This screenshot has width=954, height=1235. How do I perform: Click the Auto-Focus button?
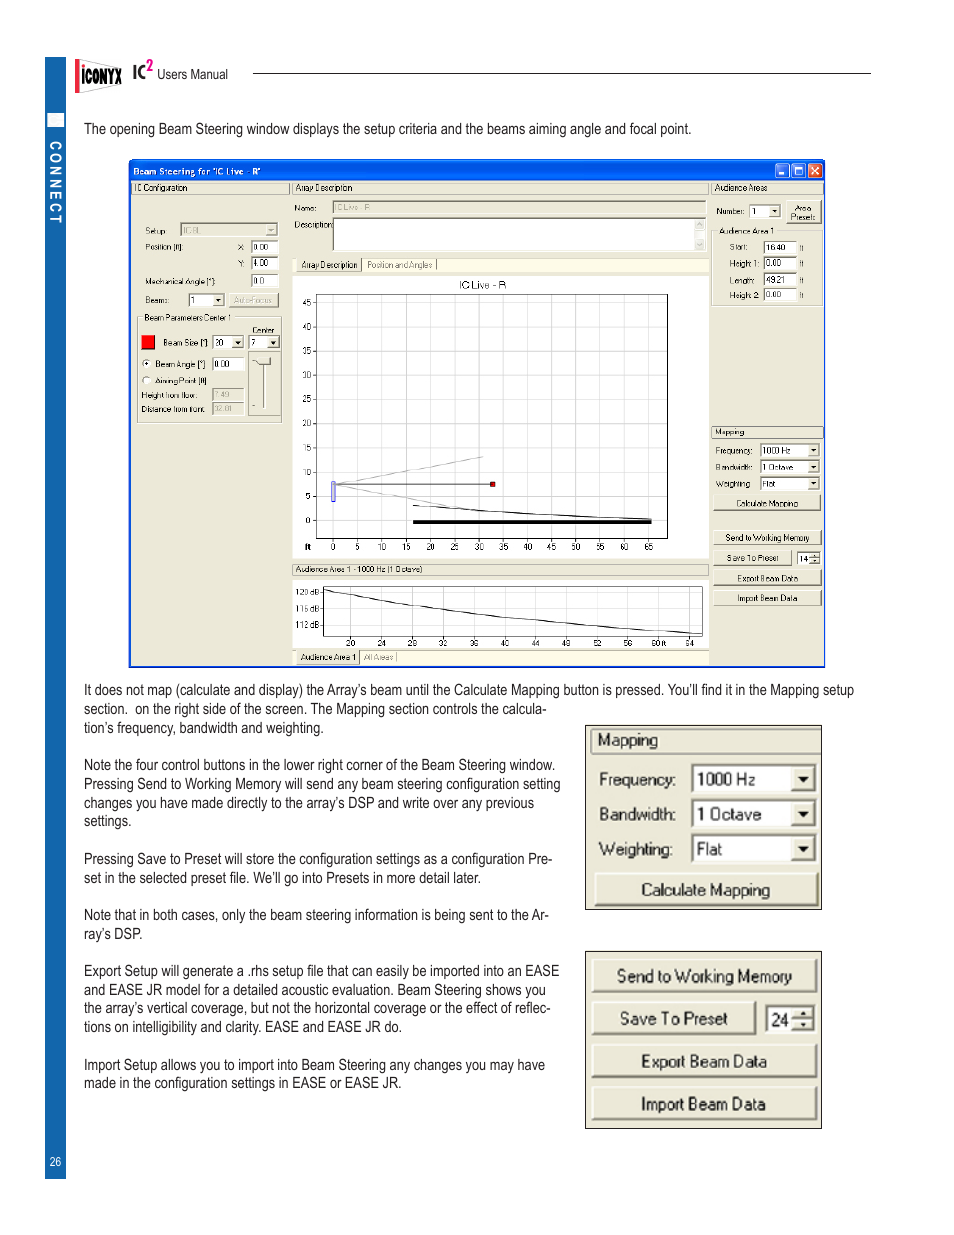[x=253, y=300]
